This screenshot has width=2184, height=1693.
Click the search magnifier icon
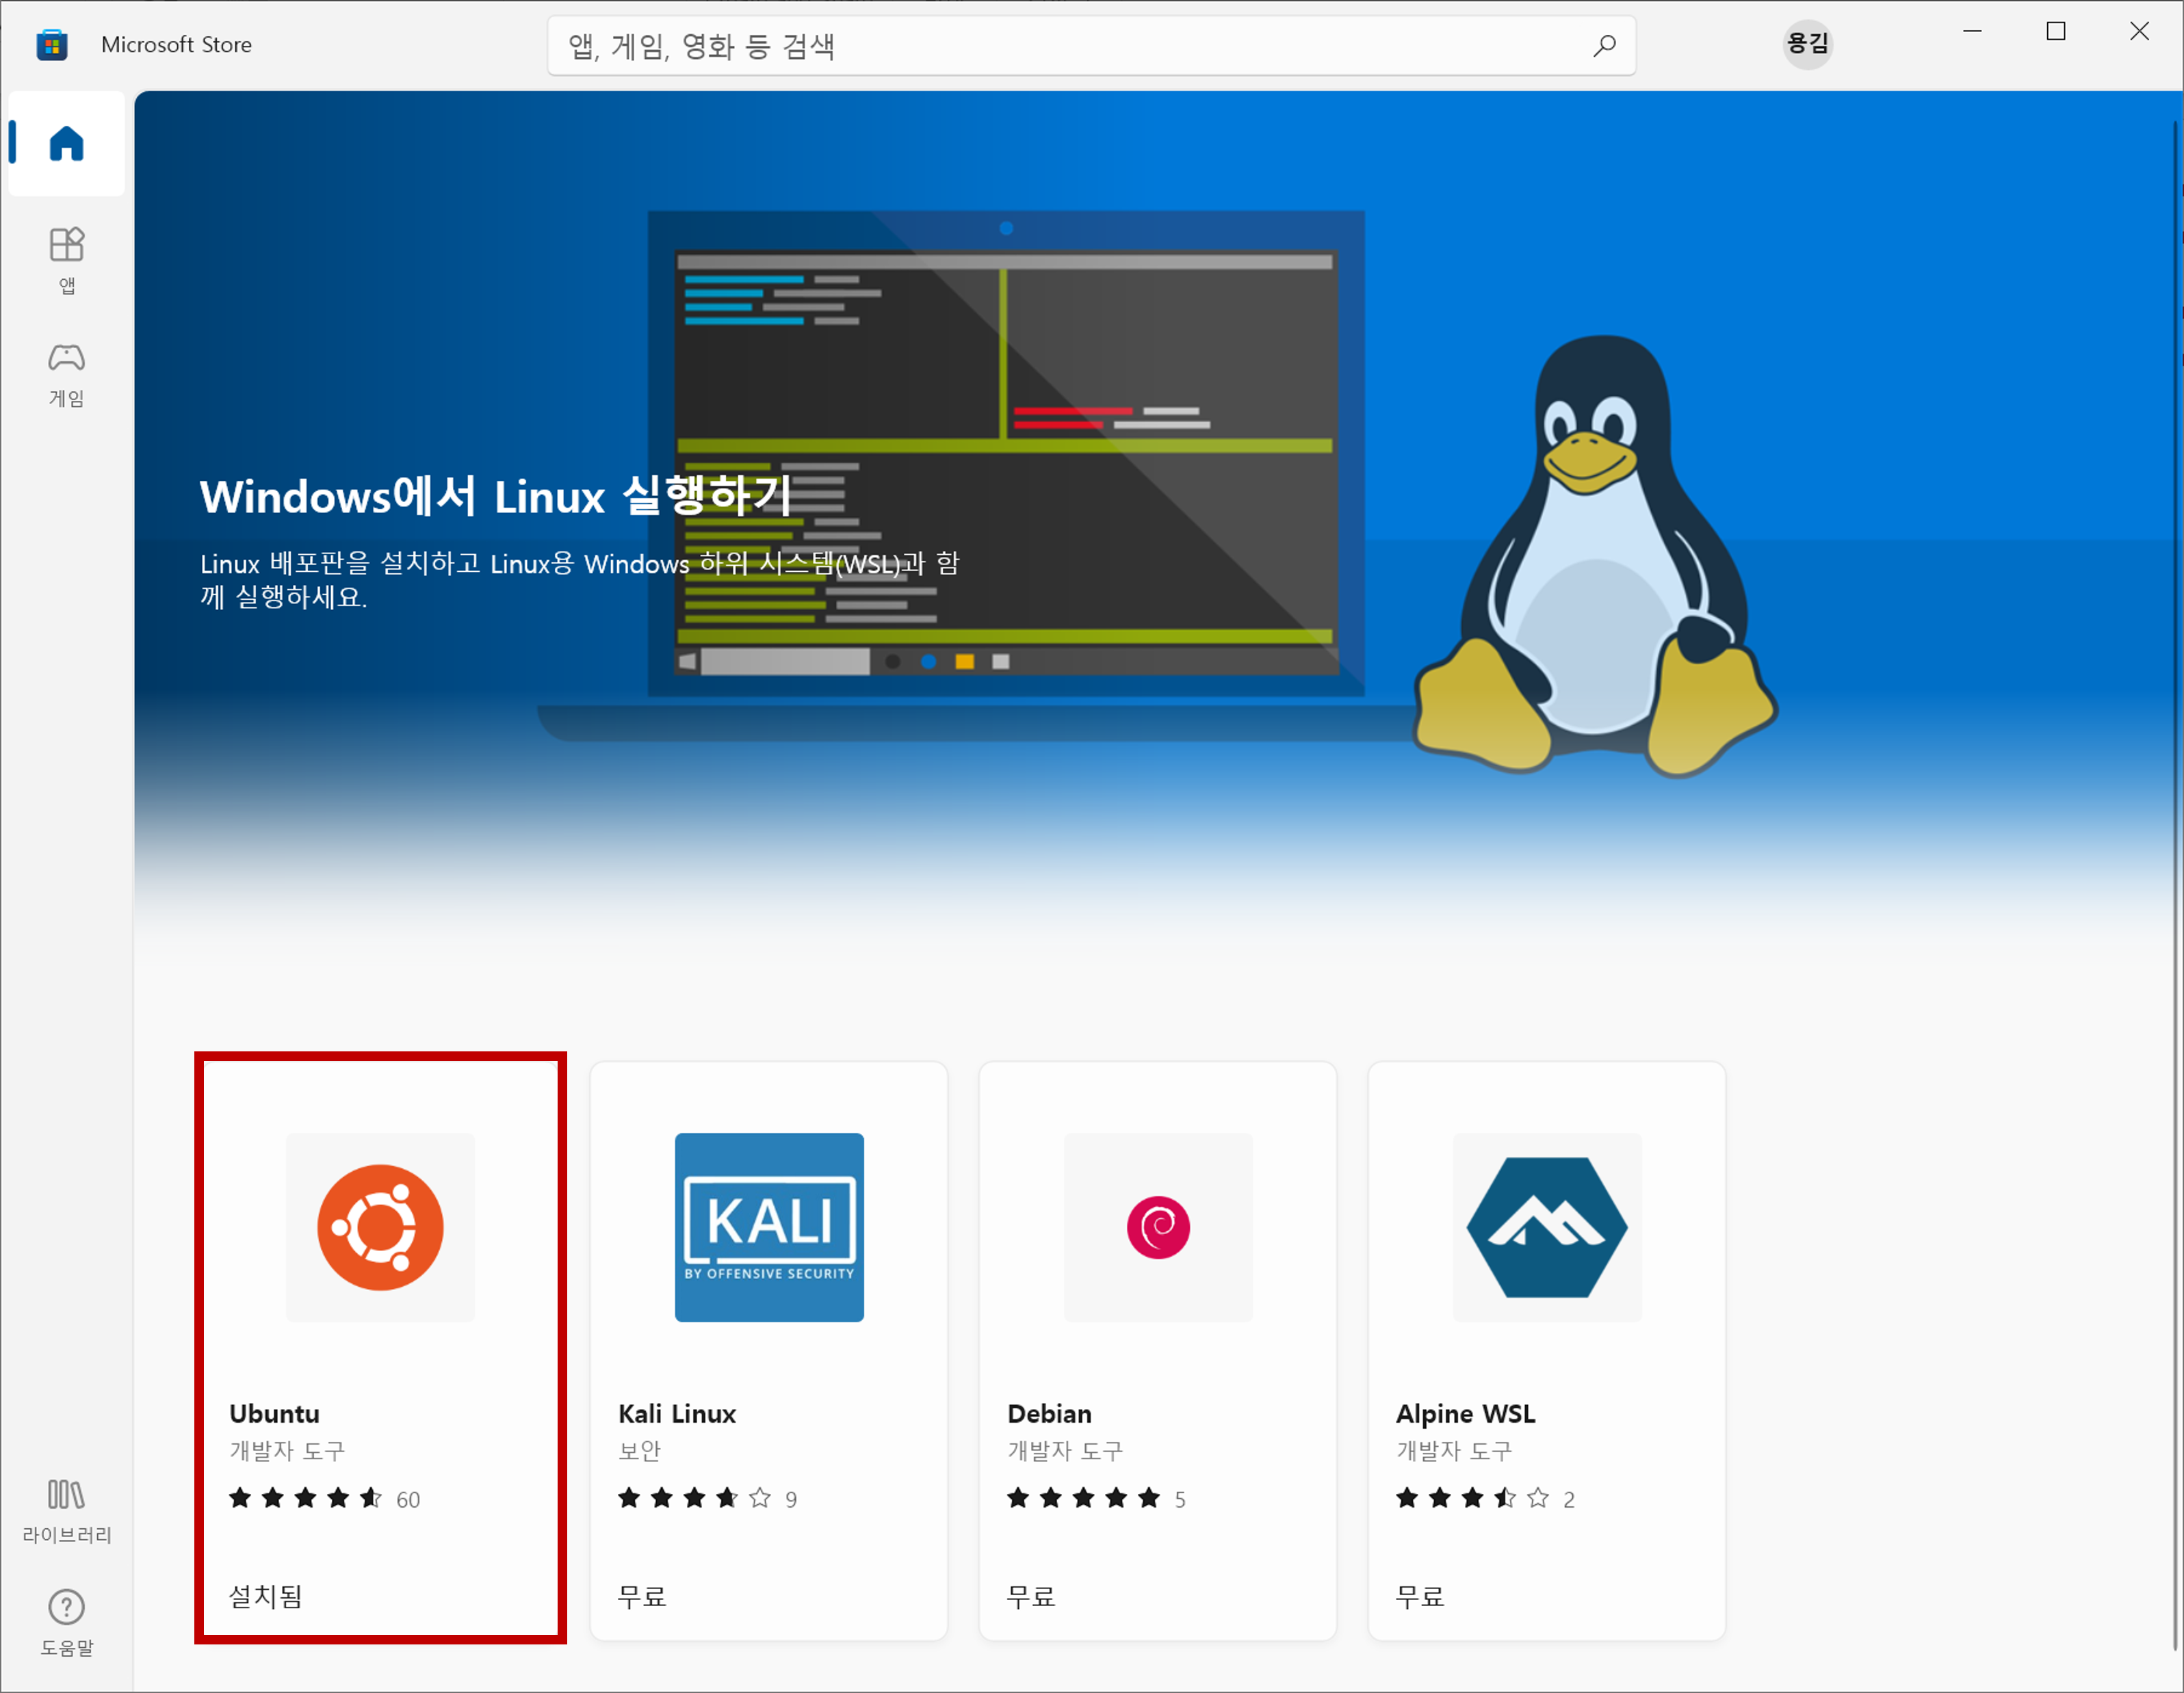[x=1604, y=46]
